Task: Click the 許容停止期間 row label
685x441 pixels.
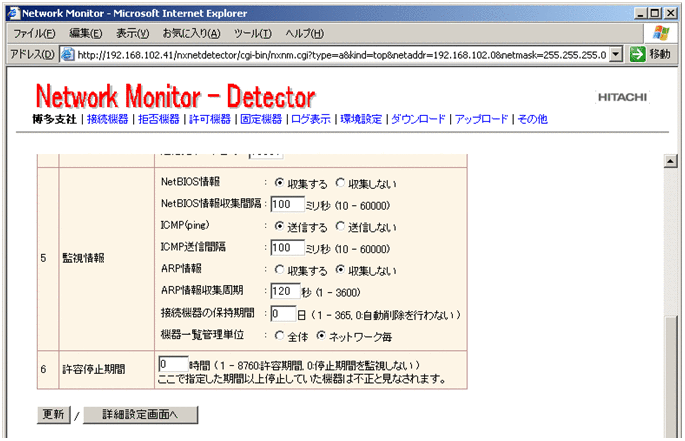Action: (x=93, y=369)
